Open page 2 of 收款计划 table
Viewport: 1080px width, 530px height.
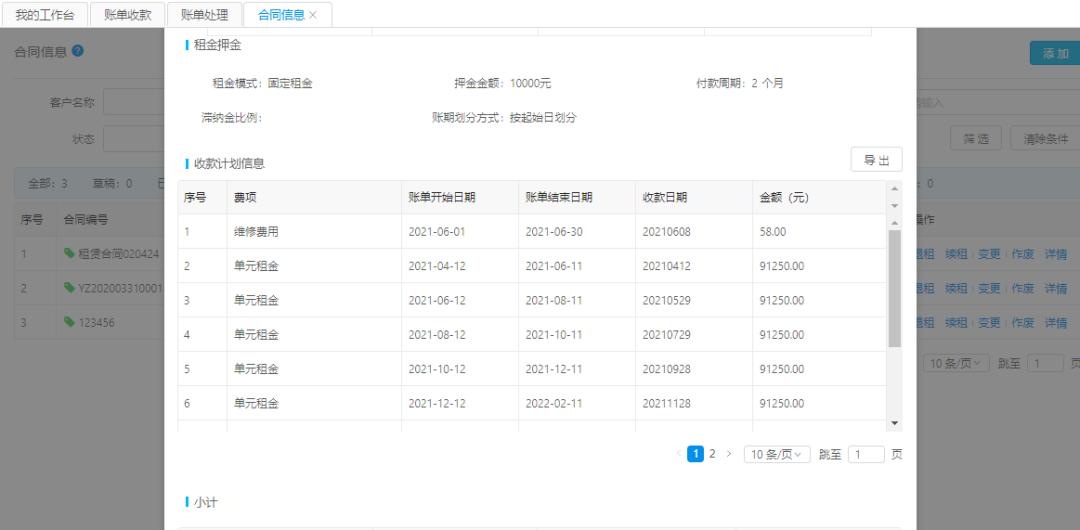712,453
